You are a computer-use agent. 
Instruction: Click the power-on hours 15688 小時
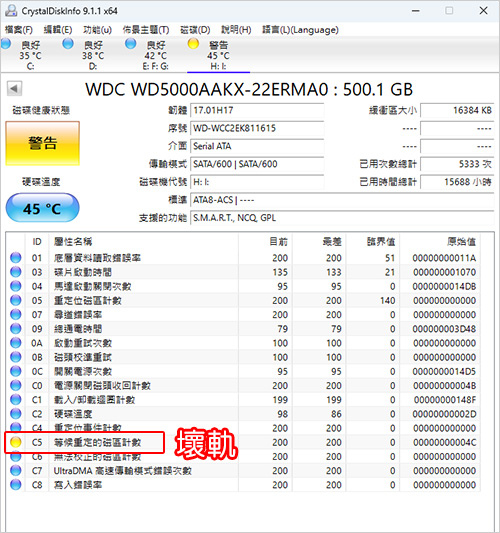(x=457, y=182)
